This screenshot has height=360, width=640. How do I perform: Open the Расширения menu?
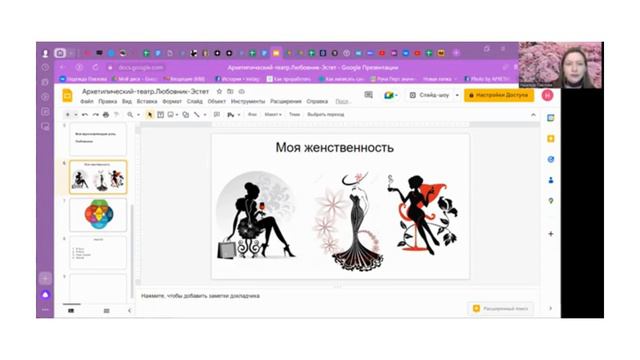pyautogui.click(x=286, y=101)
